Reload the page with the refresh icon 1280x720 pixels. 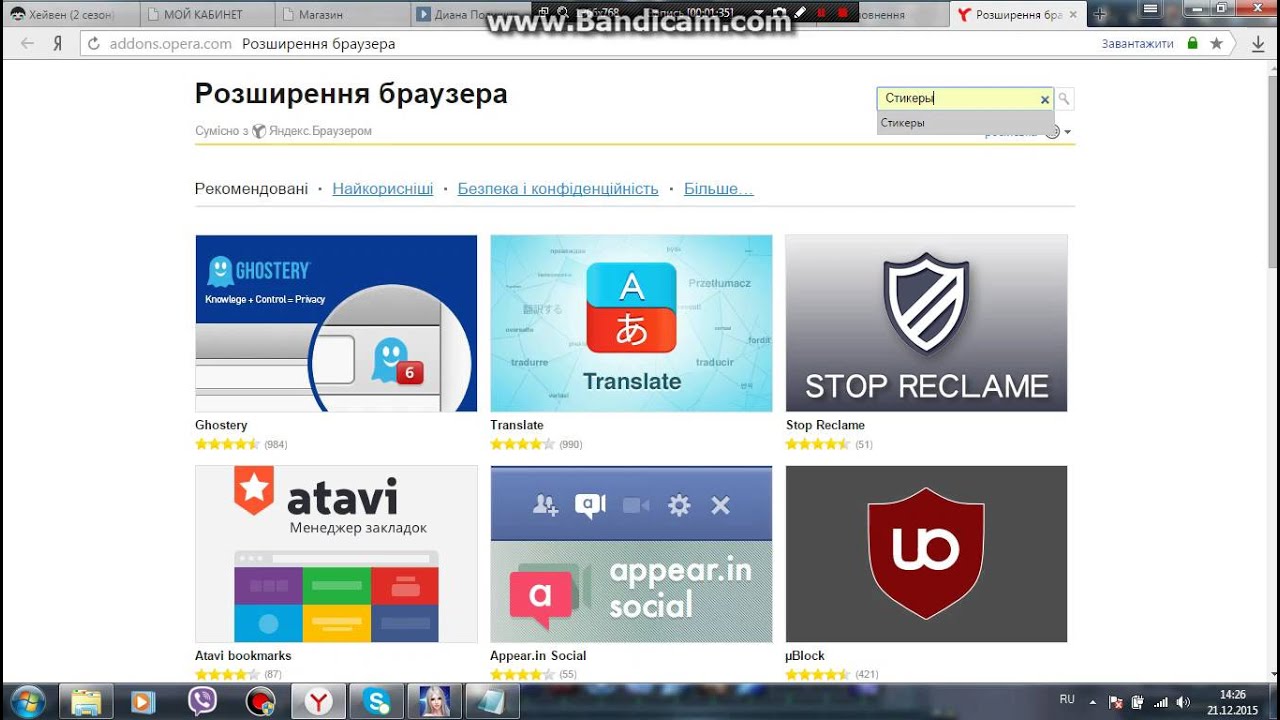tap(94, 44)
